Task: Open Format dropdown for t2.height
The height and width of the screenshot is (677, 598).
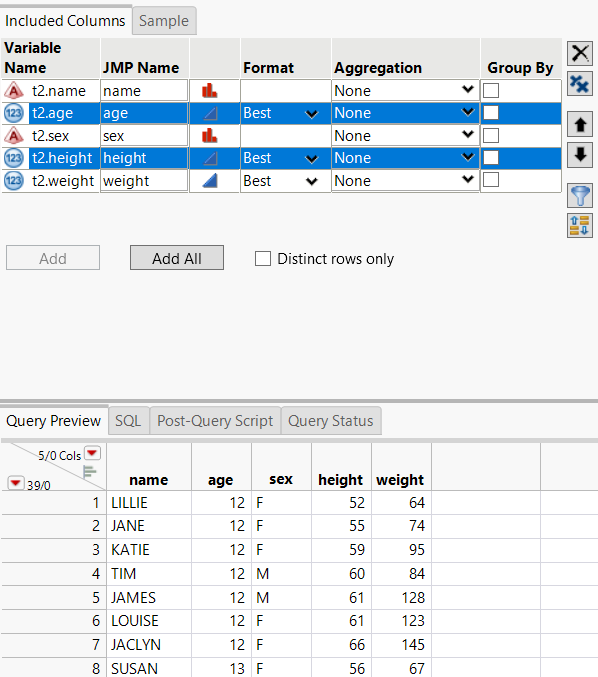Action: 285,158
